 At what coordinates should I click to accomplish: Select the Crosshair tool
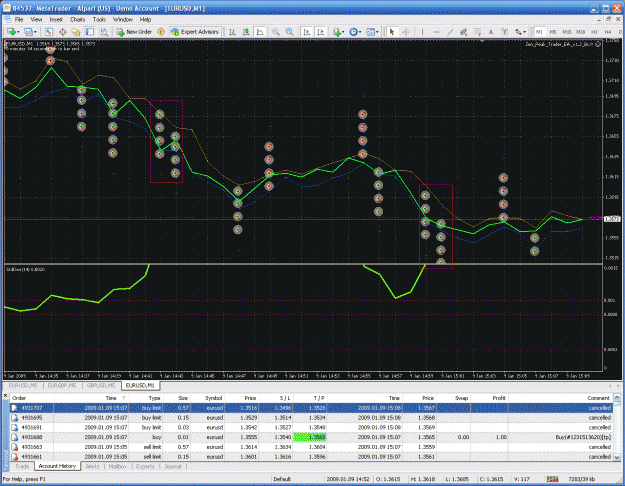tap(406, 32)
